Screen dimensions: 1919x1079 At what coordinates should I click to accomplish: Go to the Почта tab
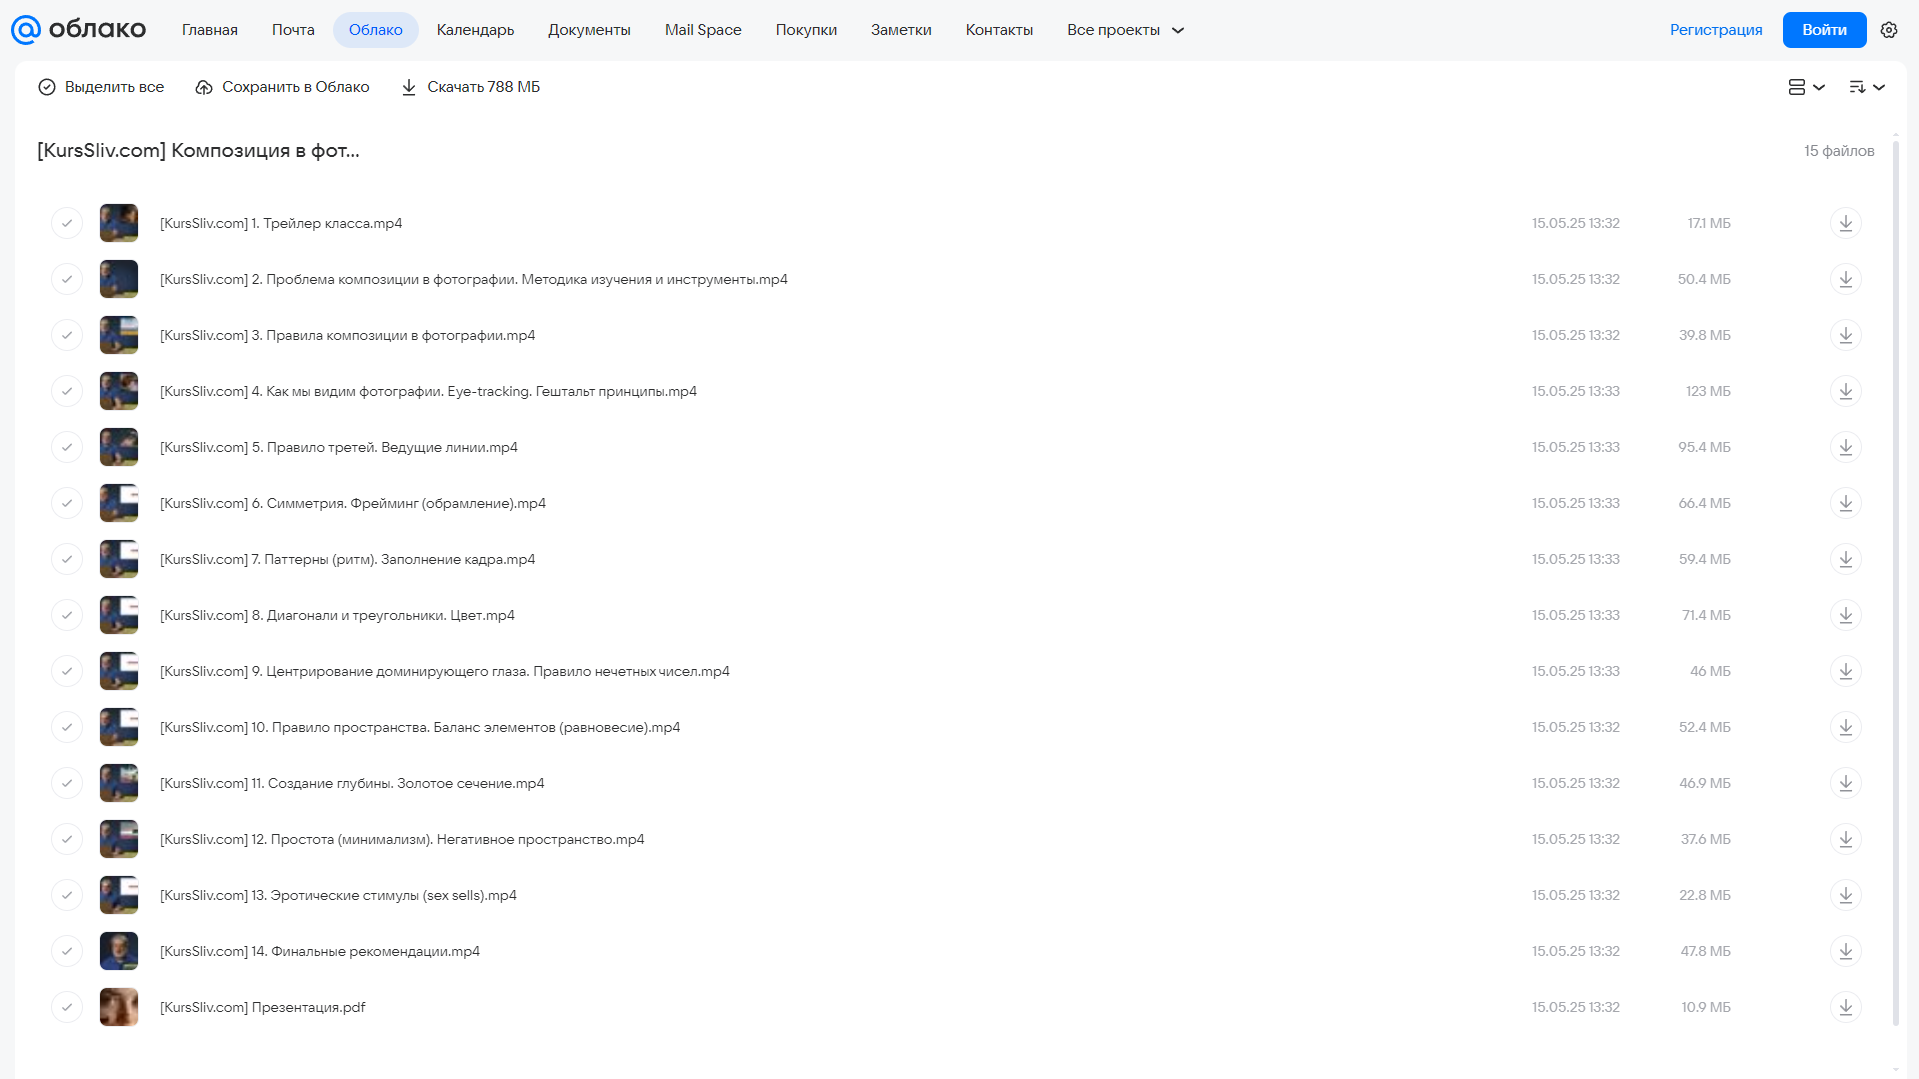pyautogui.click(x=293, y=30)
